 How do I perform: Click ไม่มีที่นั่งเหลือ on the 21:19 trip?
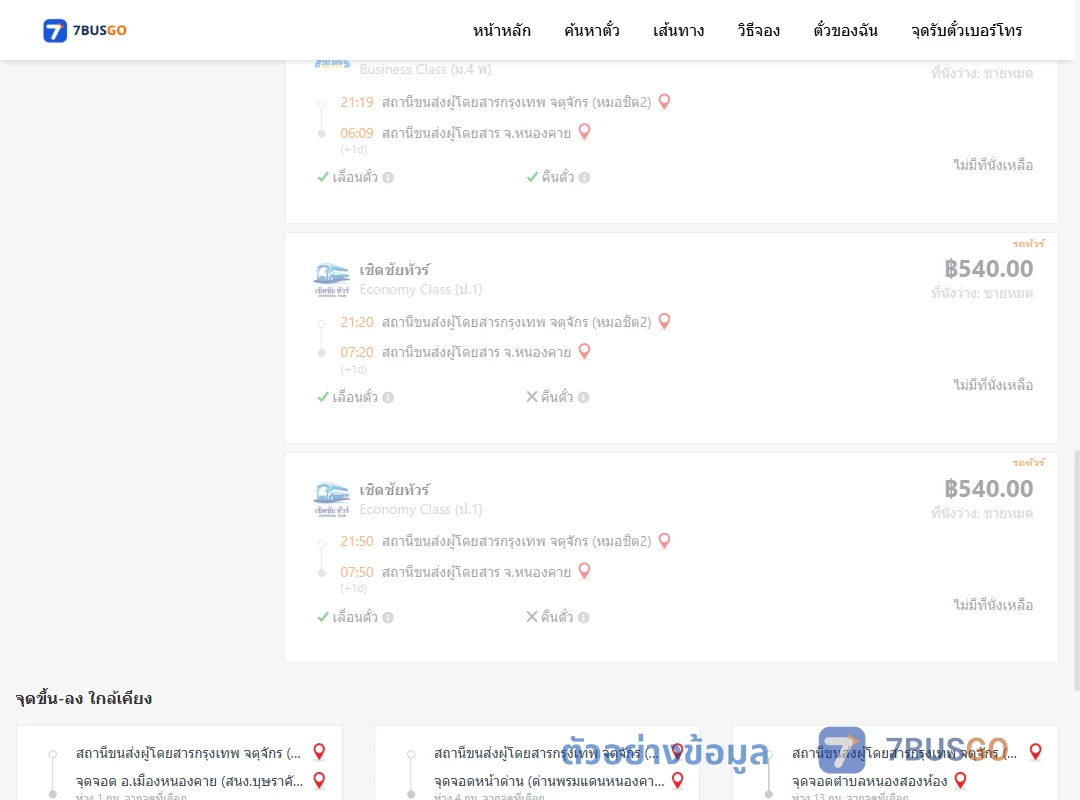(993, 165)
